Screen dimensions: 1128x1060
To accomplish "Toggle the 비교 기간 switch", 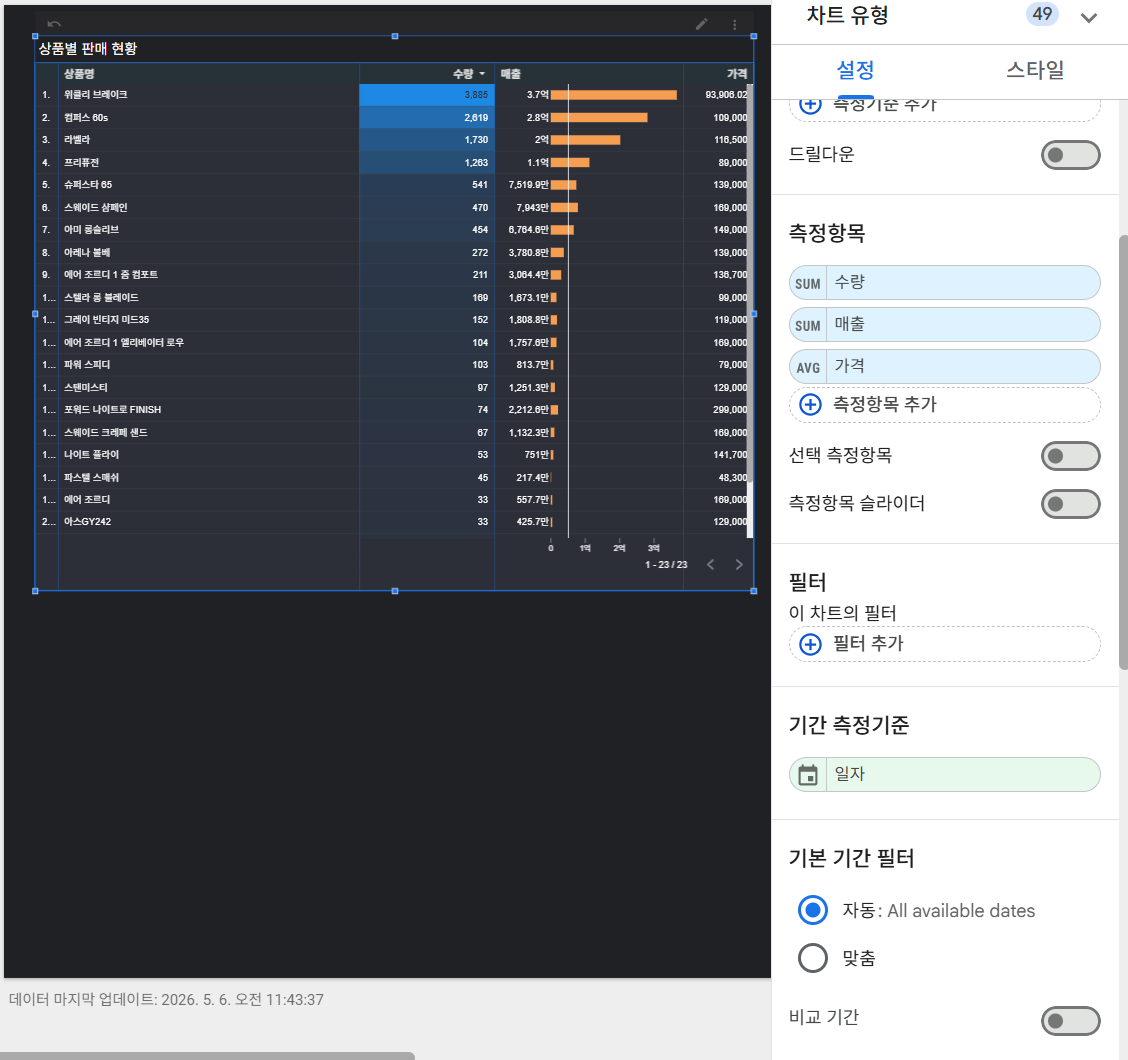I will [x=1070, y=1020].
